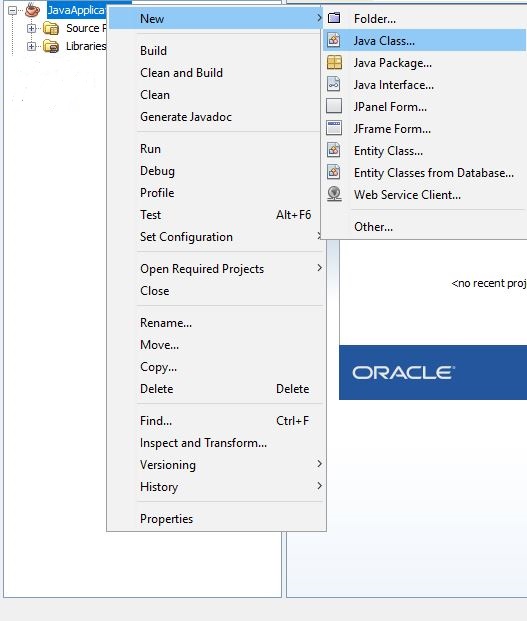
Task: Choose Folder... in New submenu
Action: pos(425,19)
